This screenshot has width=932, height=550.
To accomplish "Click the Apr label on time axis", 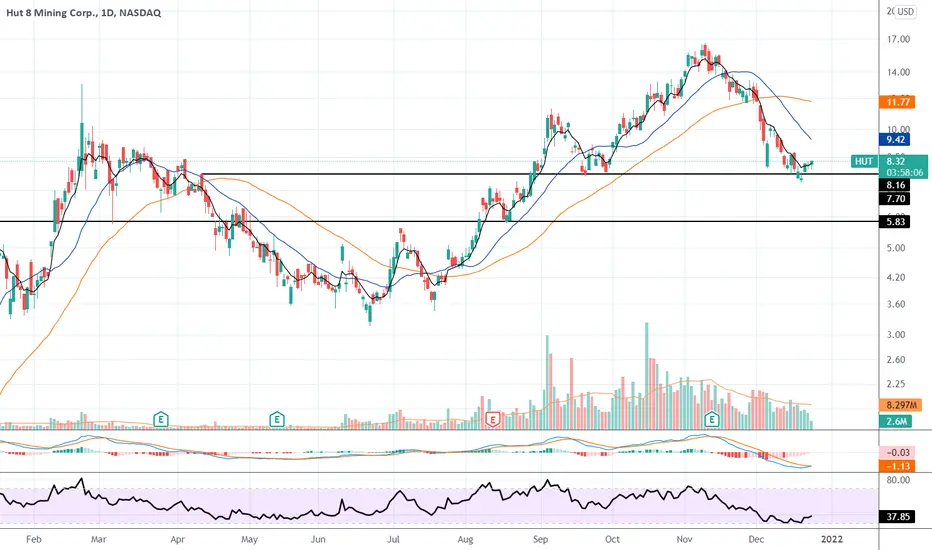I will click(177, 539).
